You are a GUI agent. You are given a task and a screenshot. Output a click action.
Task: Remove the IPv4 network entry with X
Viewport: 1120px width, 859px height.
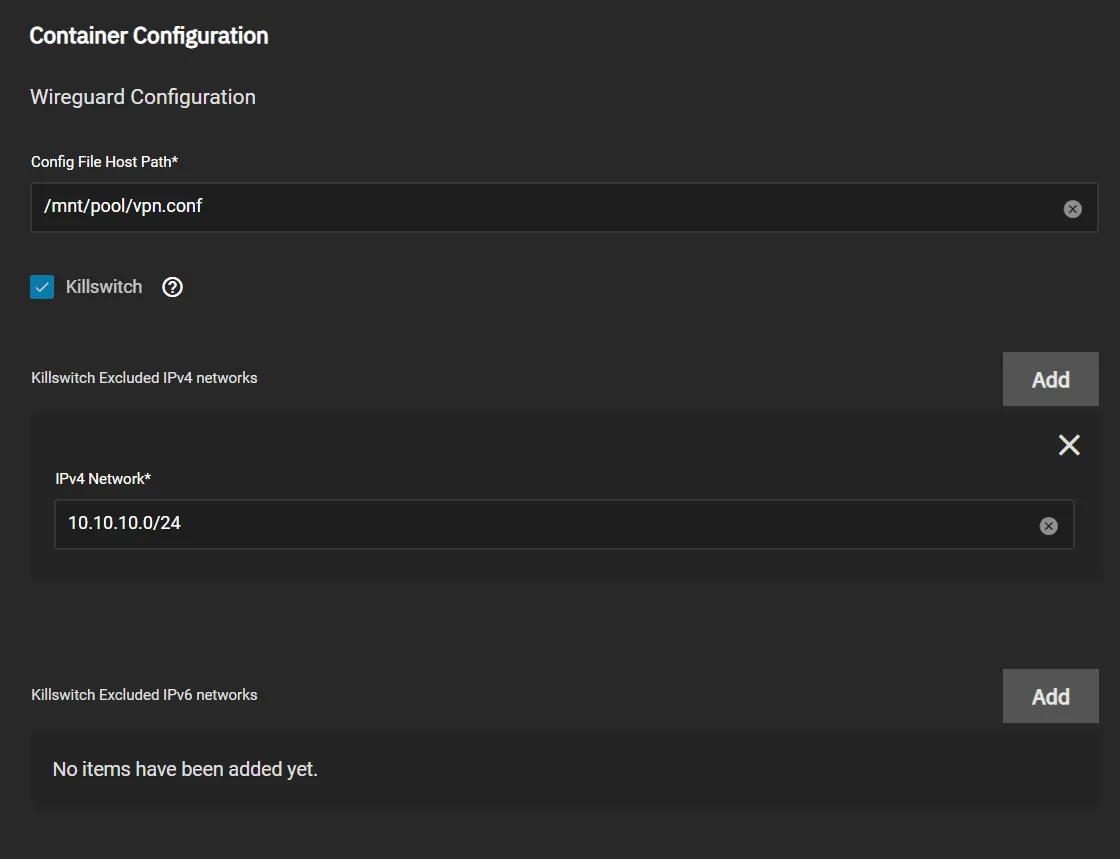coord(1069,446)
